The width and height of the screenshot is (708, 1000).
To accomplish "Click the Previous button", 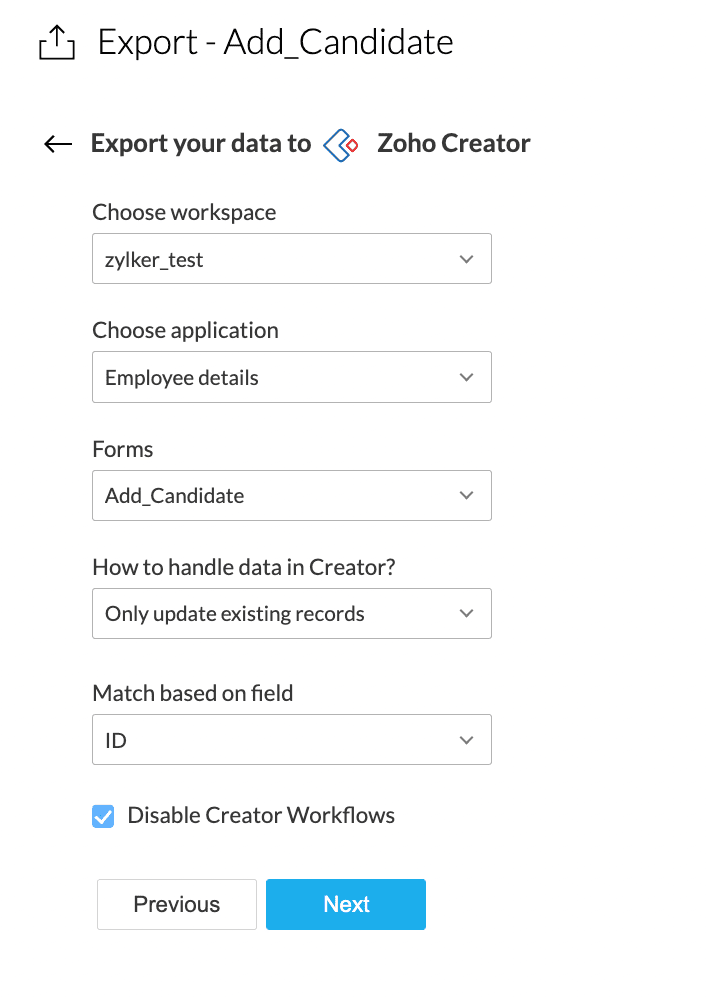I will 177,904.
